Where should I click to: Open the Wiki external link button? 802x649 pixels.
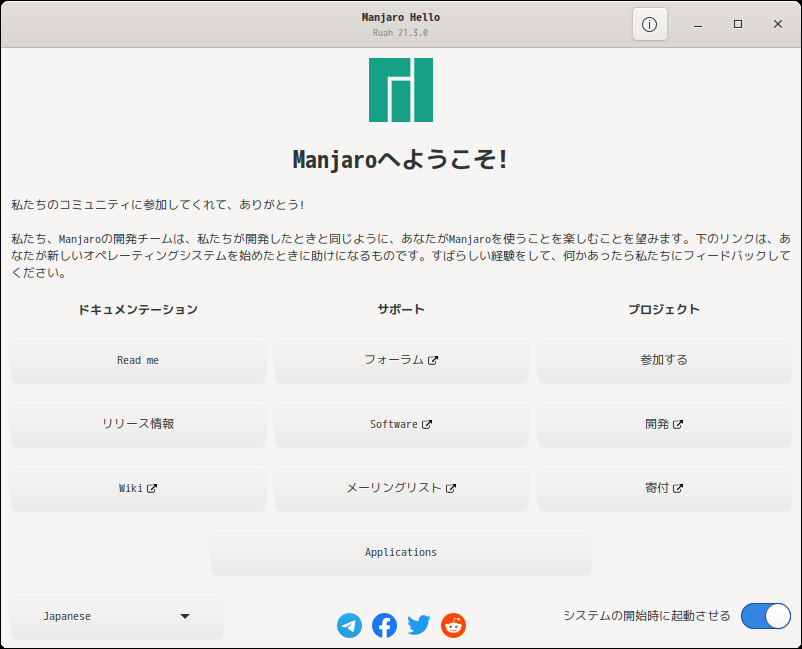[x=138, y=488]
